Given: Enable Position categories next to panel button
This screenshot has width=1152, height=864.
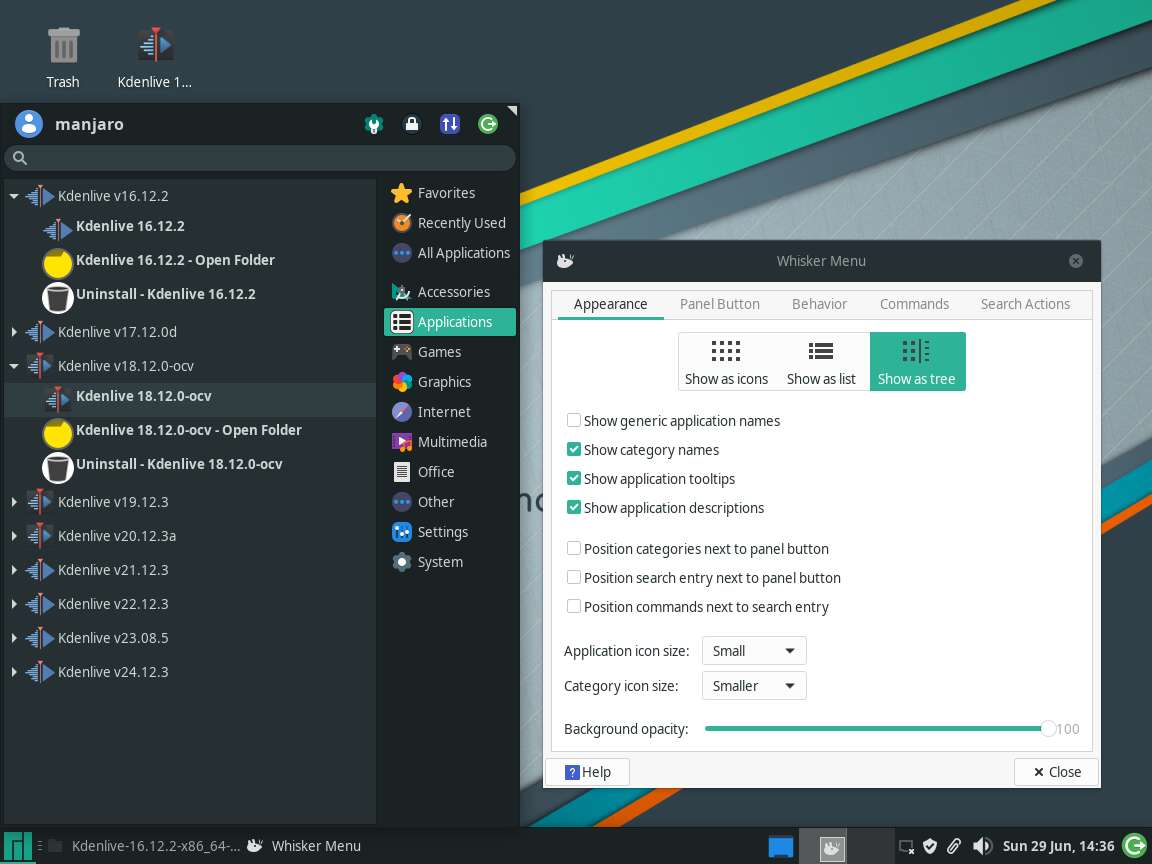Looking at the screenshot, I should (x=574, y=549).
